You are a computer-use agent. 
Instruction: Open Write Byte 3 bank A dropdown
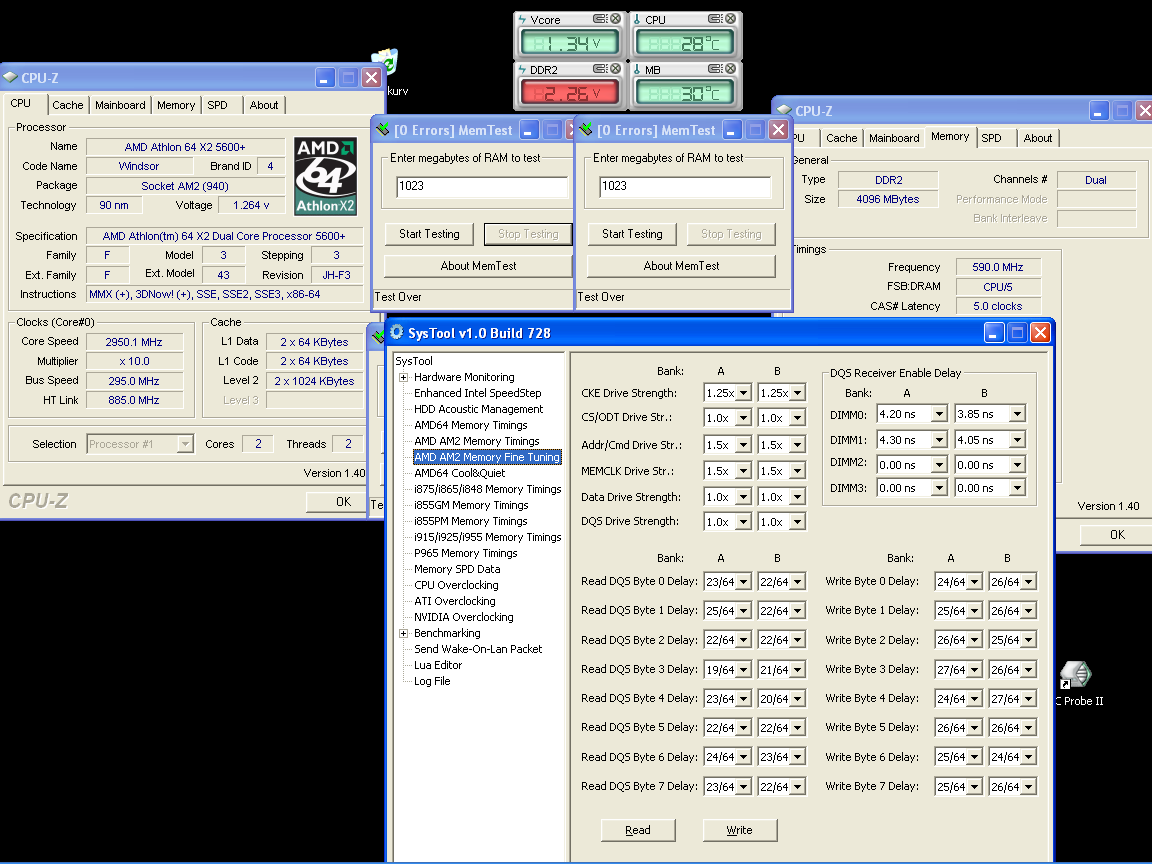coord(975,670)
